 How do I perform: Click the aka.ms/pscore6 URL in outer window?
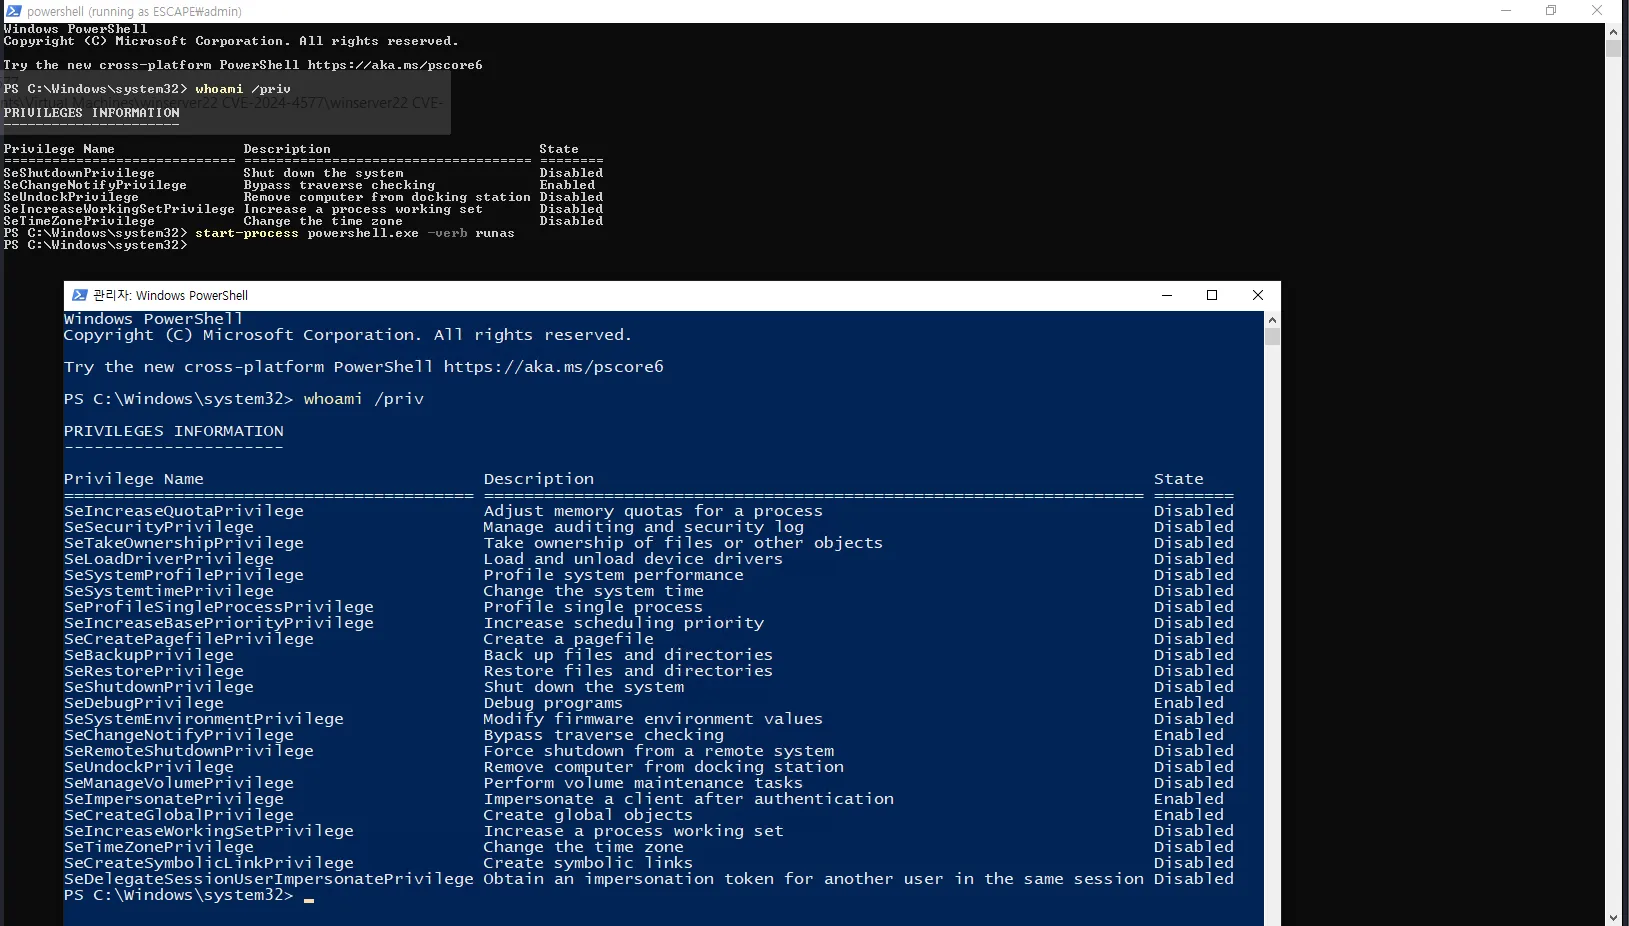pos(395,65)
